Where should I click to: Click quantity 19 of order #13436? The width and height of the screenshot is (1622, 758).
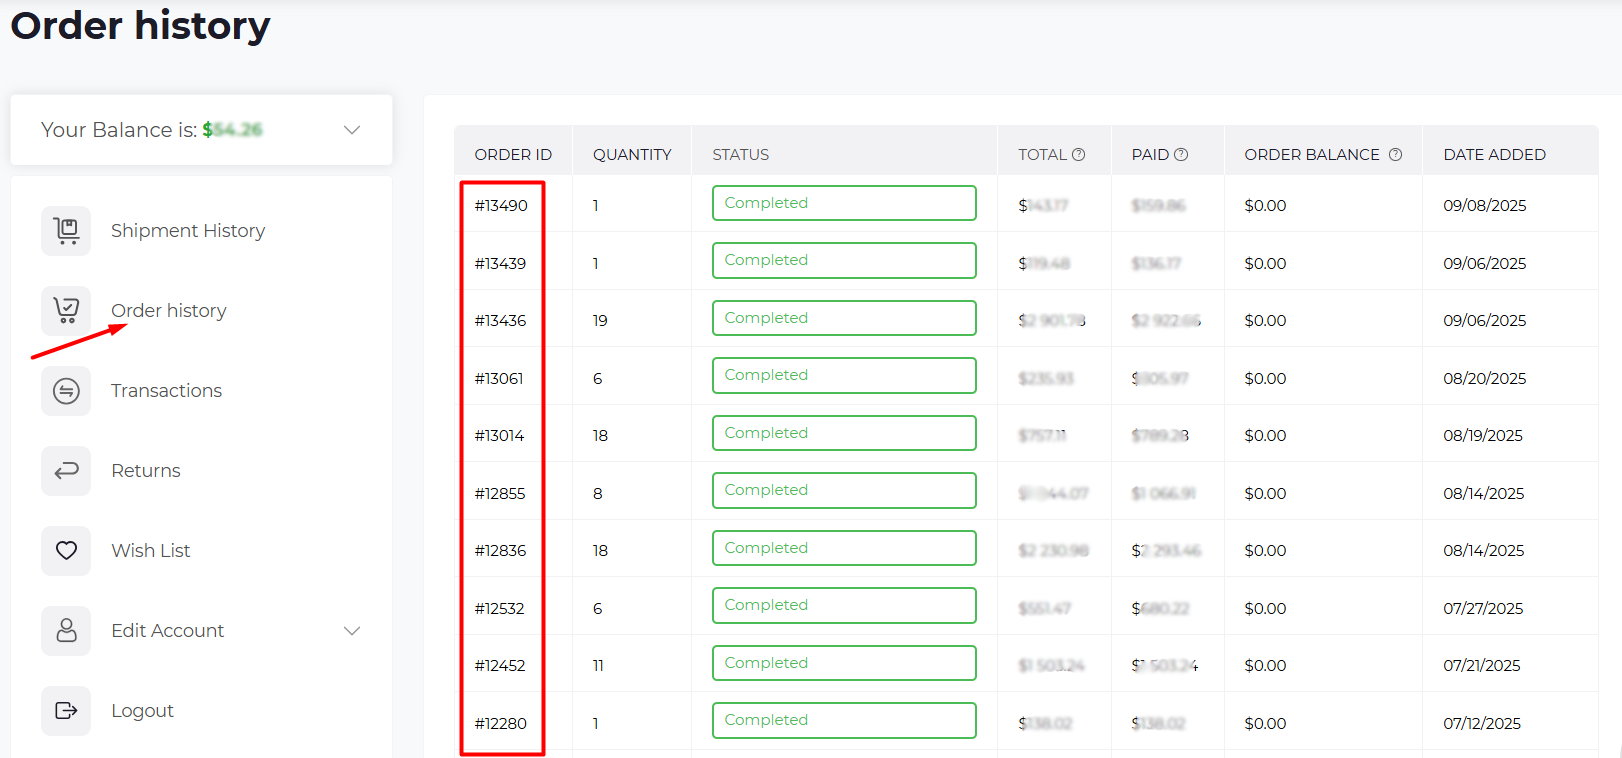tap(600, 321)
